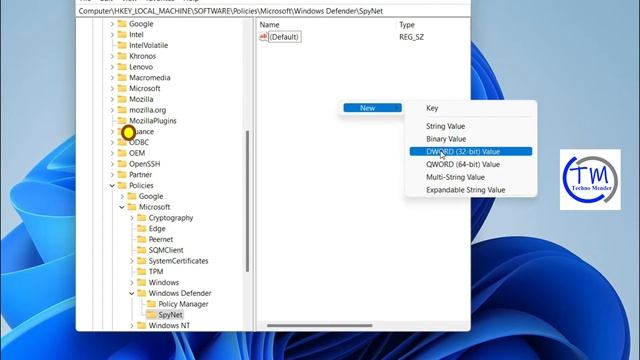Viewport: 640px width, 360px height.
Task: Click the Macromedia folder icon
Action: coord(122,78)
